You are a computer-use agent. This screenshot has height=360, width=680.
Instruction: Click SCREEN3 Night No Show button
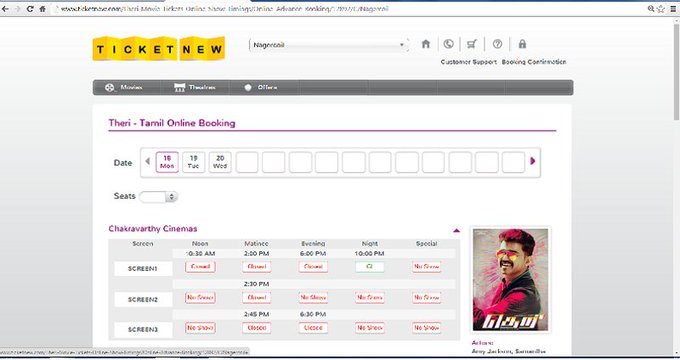coord(369,328)
